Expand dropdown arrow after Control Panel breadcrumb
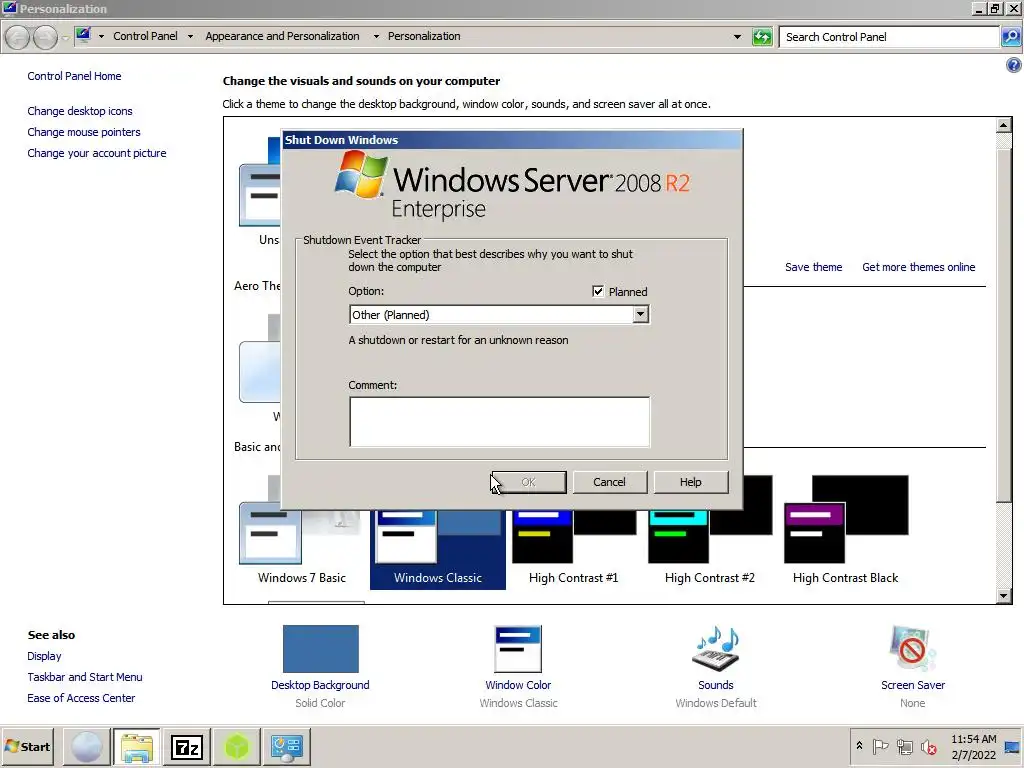The height and width of the screenshot is (768, 1024). point(190,37)
